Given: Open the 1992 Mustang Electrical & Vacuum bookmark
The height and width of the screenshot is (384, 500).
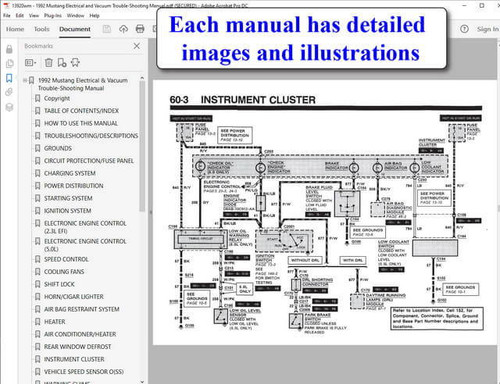Looking at the screenshot, I should (x=83, y=84).
